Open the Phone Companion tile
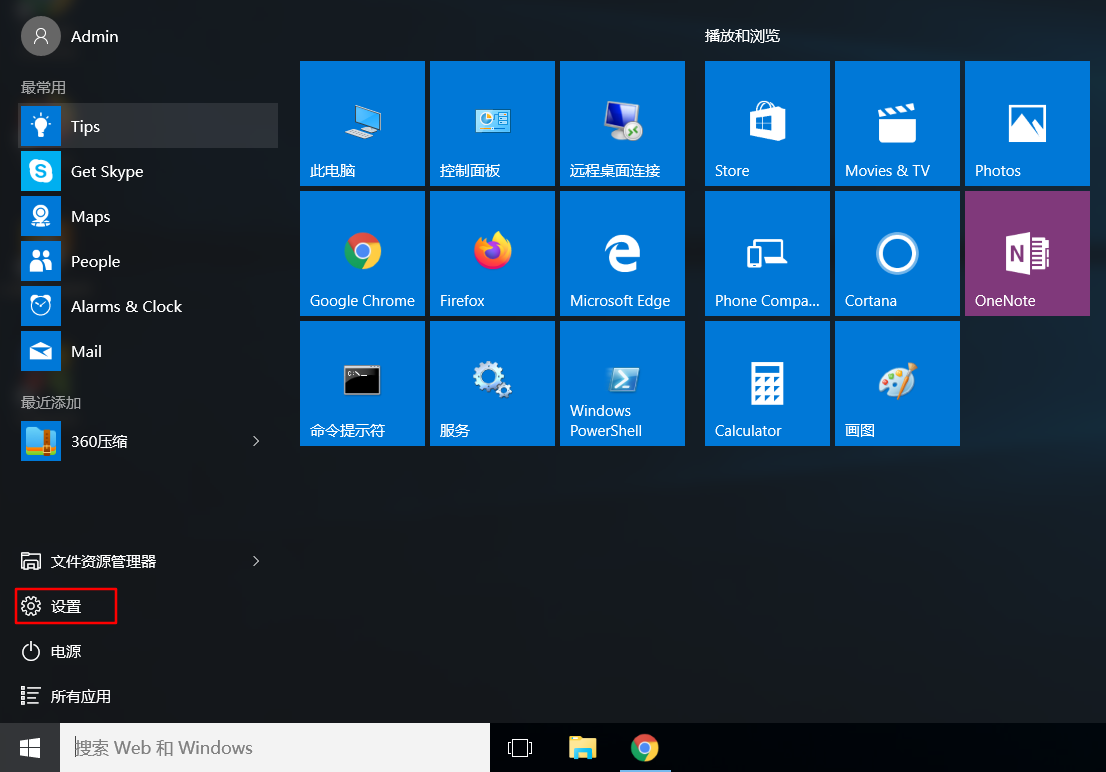 point(767,253)
